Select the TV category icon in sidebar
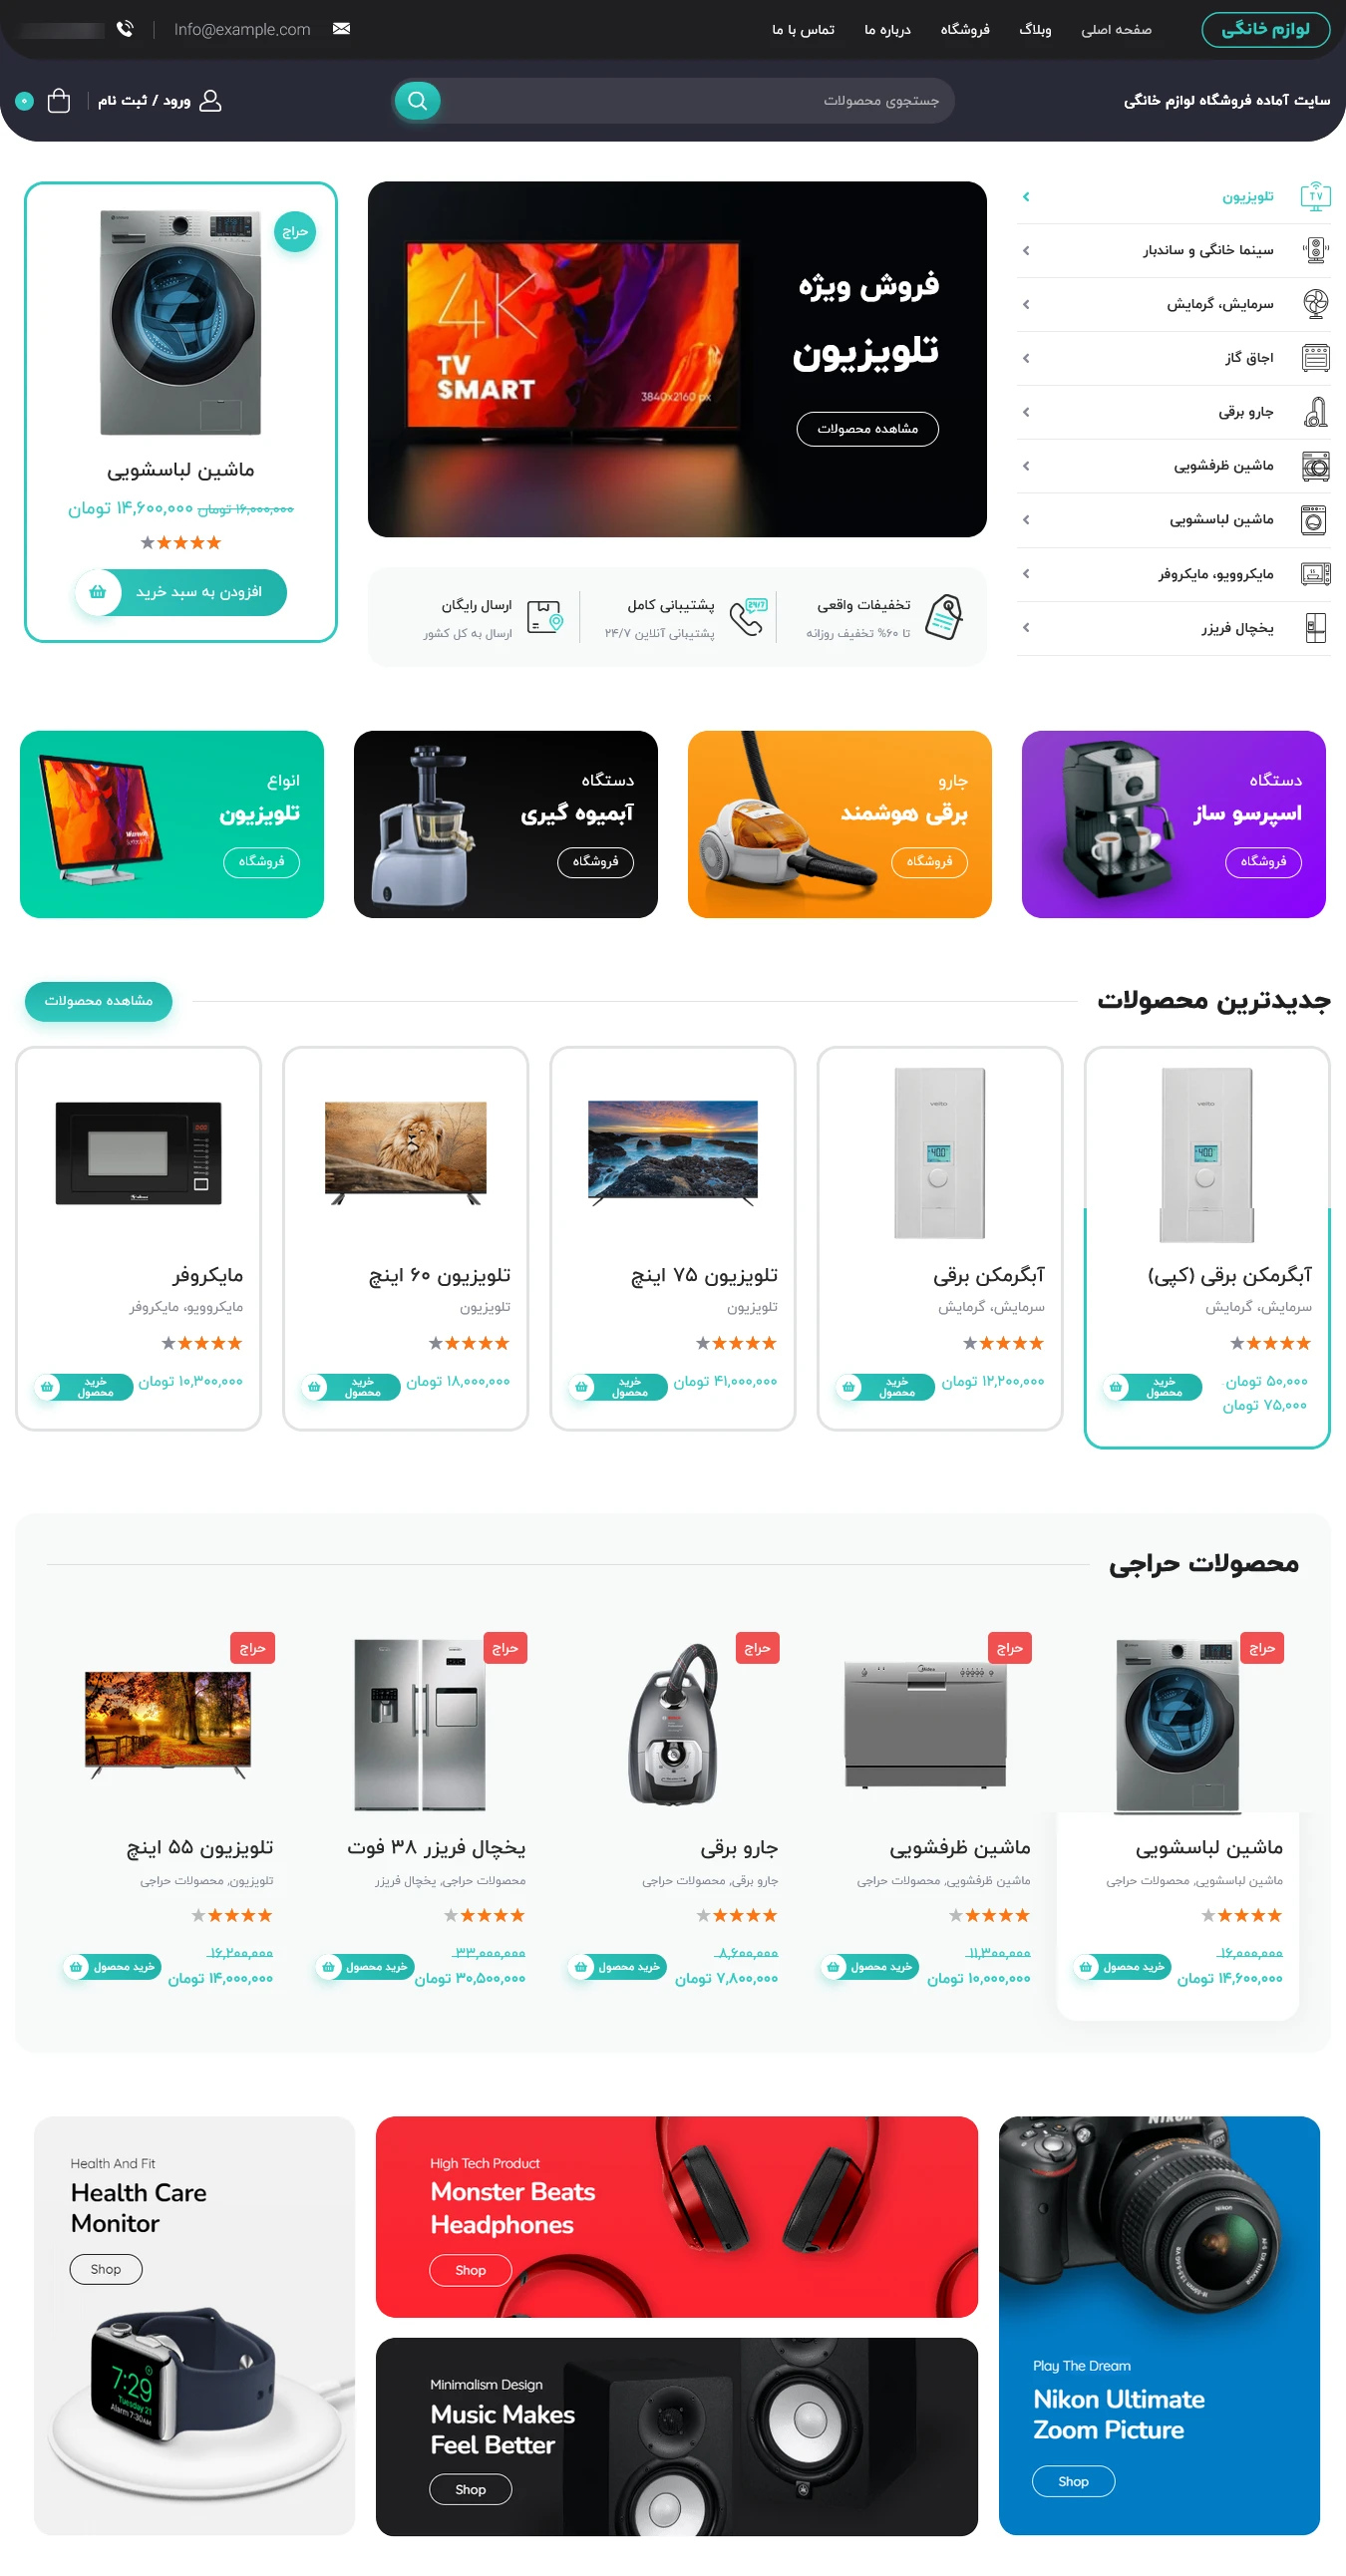This screenshot has width=1346, height=2576. 1315,196
